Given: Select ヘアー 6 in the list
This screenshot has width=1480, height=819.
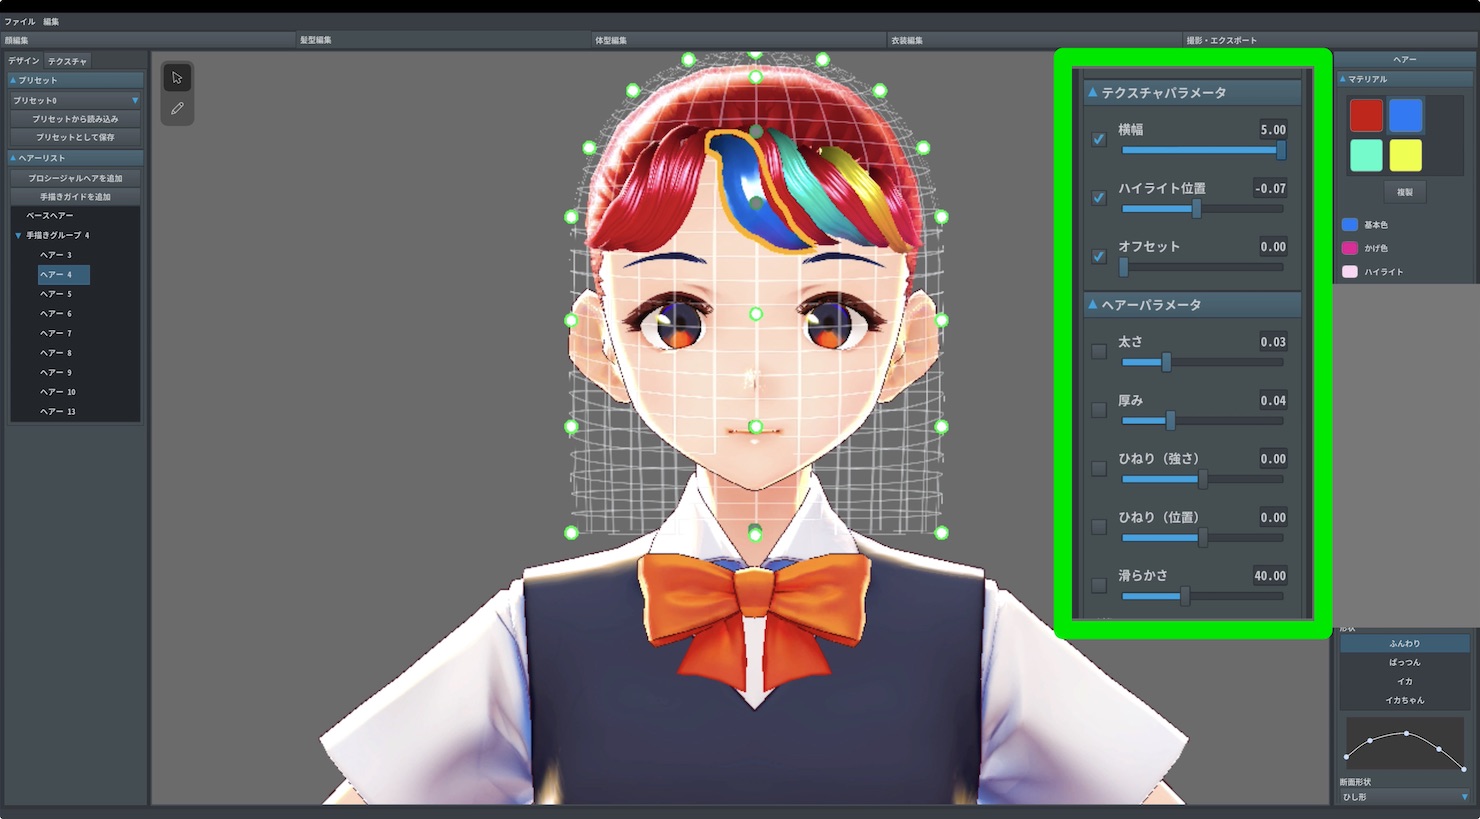Looking at the screenshot, I should pos(56,313).
